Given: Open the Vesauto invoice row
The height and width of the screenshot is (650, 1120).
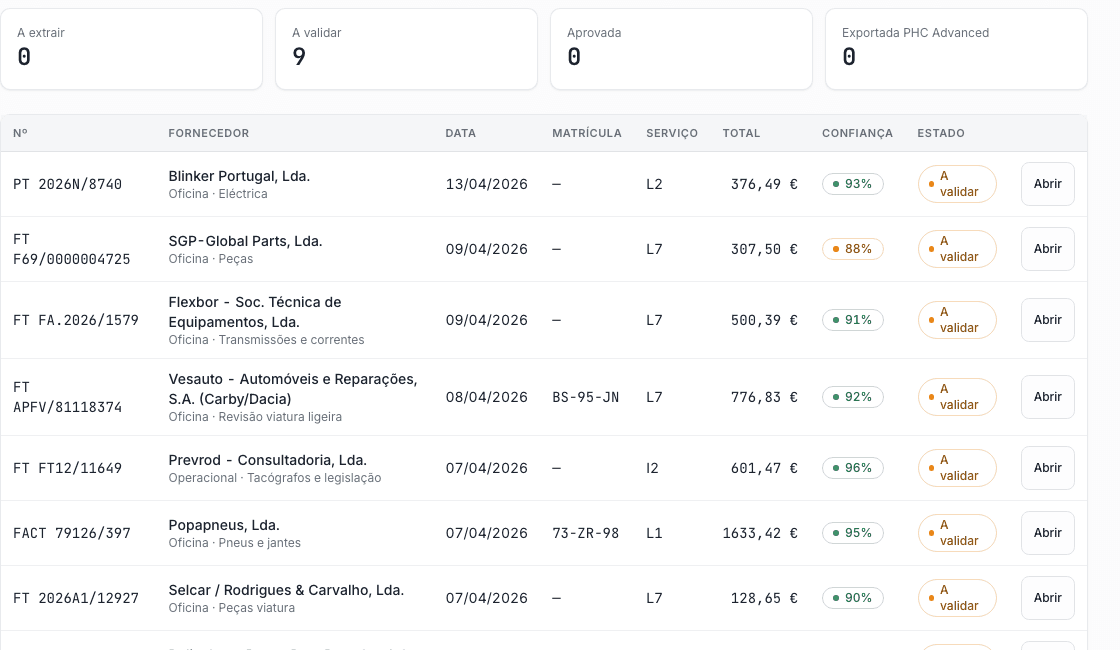Looking at the screenshot, I should tap(1047, 397).
